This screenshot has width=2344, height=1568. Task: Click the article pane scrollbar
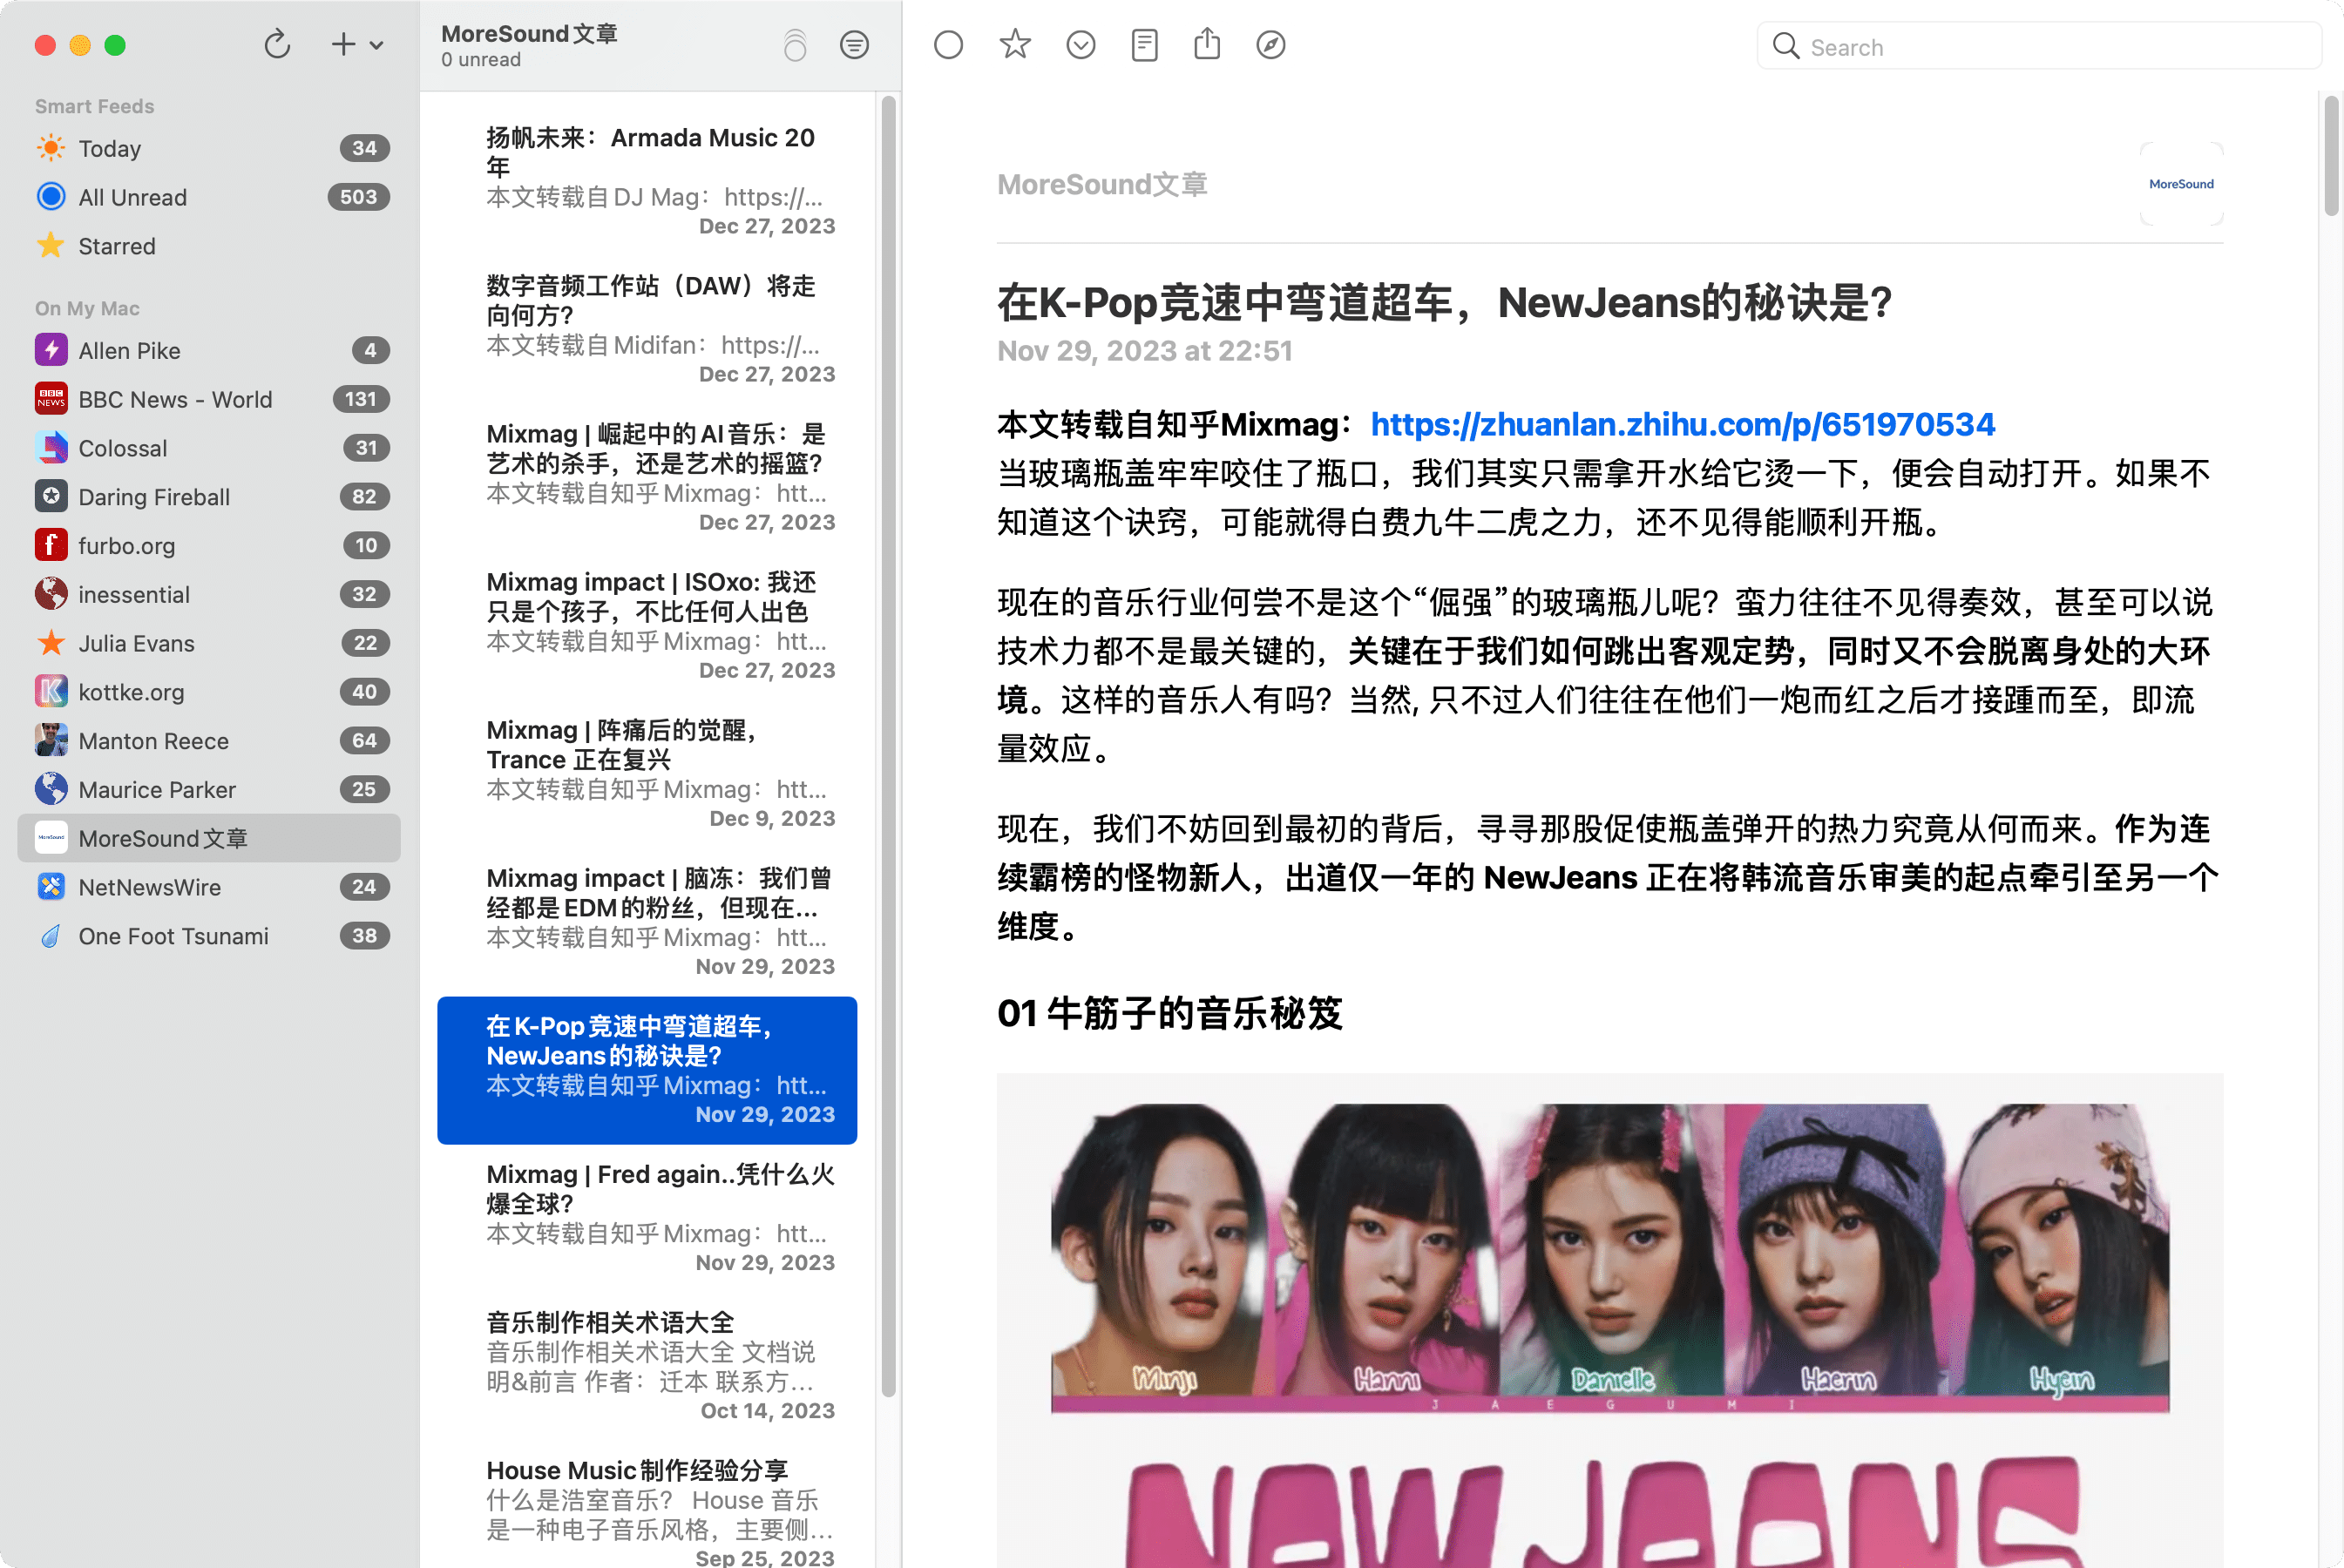pyautogui.click(x=2331, y=155)
